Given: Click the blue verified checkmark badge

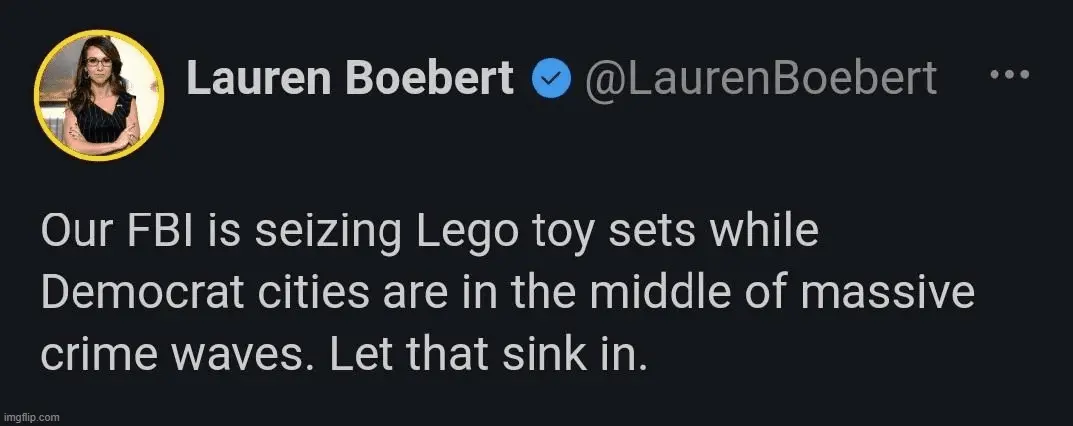Looking at the screenshot, I should pos(550,79).
